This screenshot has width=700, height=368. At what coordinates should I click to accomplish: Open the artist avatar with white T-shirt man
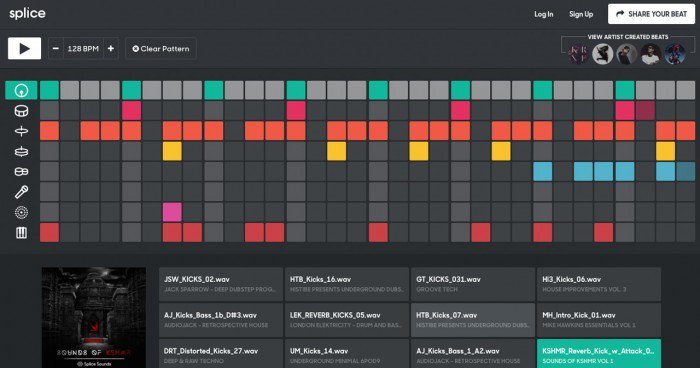pyautogui.click(x=651, y=54)
